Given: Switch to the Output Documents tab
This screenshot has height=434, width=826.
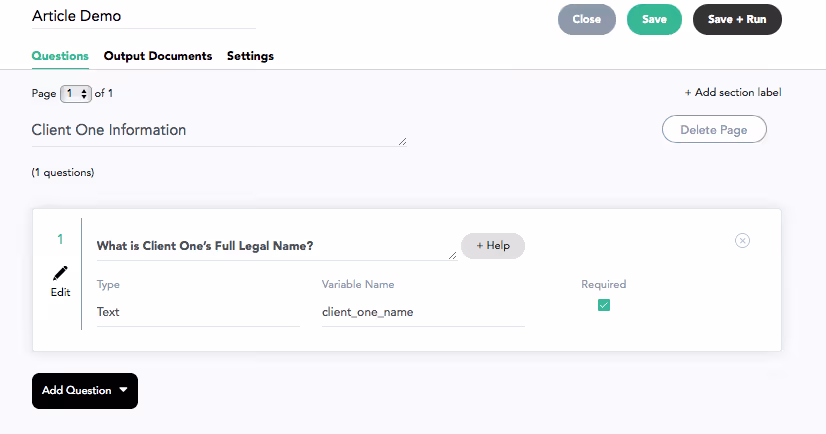Looking at the screenshot, I should point(158,56).
